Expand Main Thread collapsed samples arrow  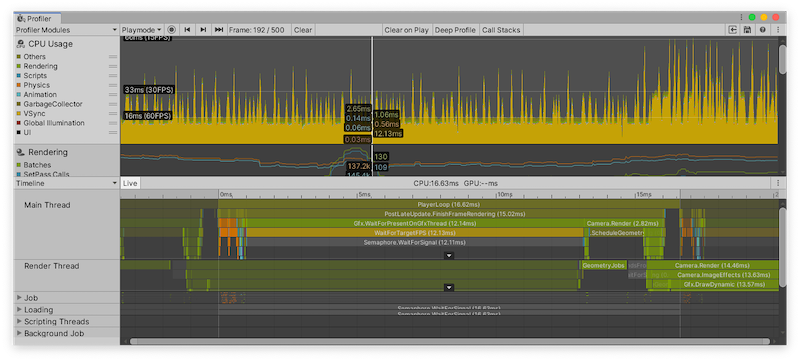tap(448, 255)
